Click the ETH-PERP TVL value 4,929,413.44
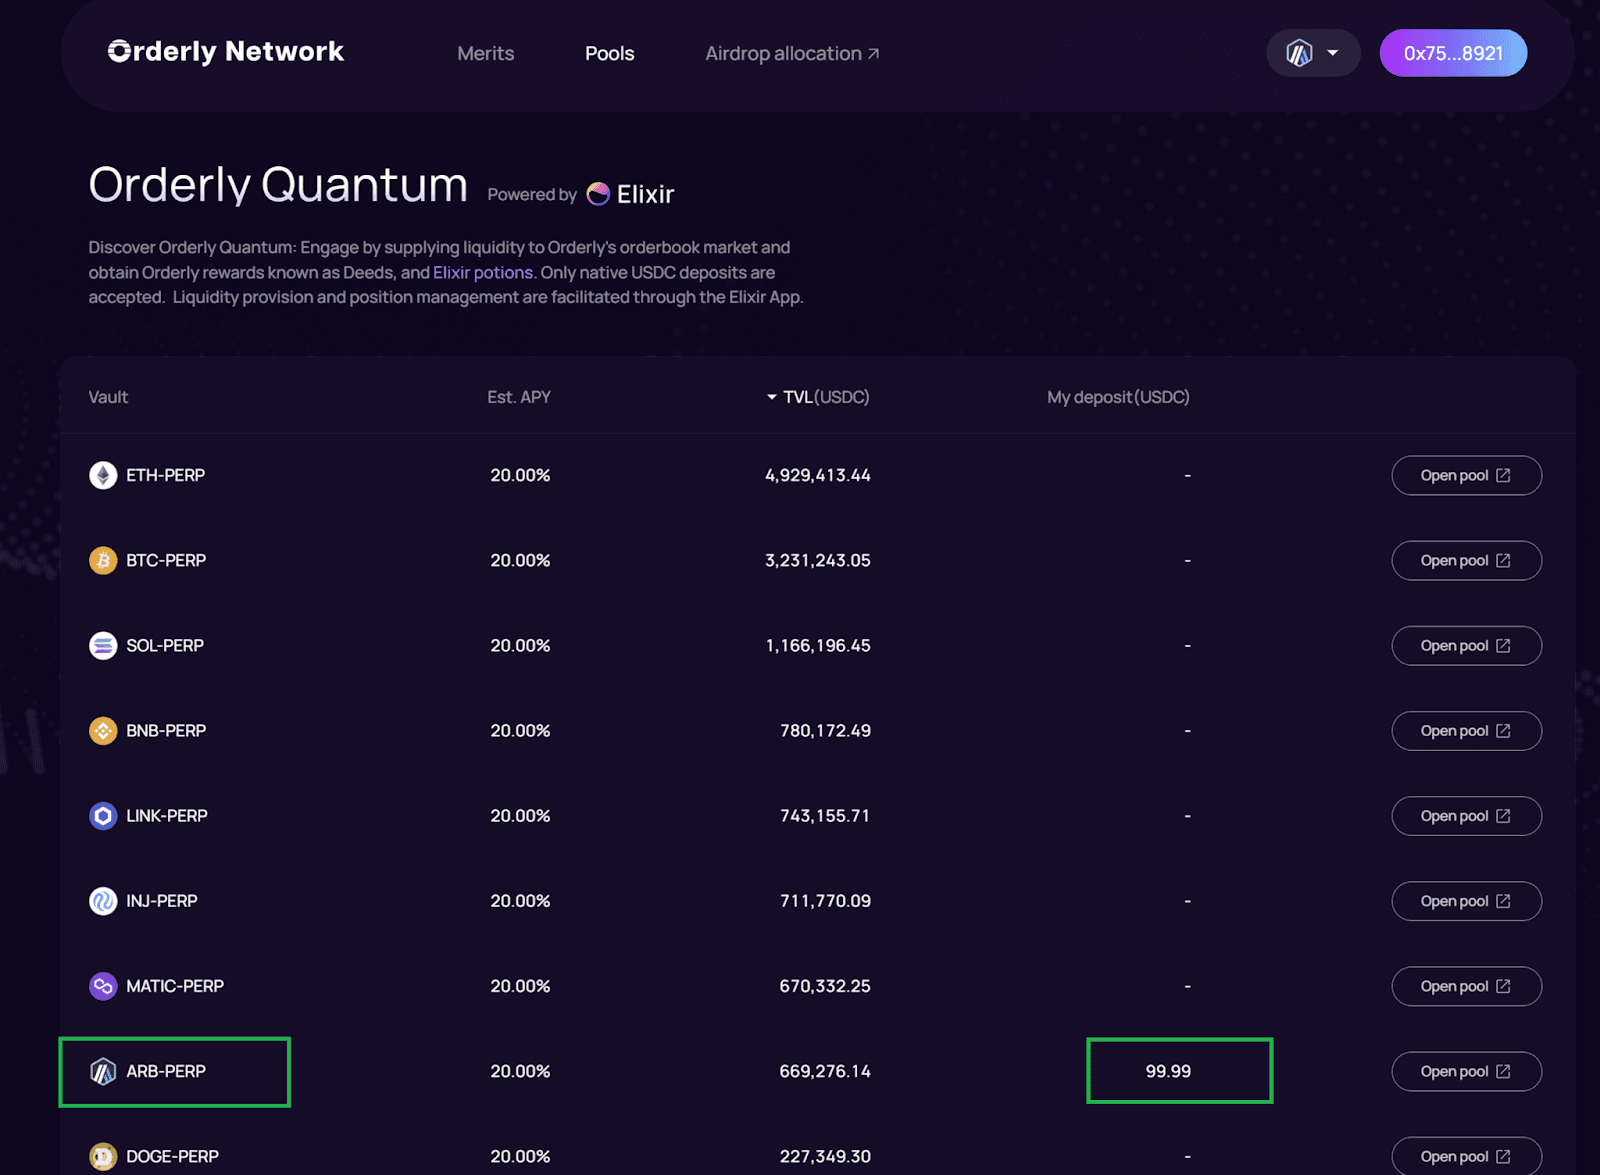 [x=818, y=475]
